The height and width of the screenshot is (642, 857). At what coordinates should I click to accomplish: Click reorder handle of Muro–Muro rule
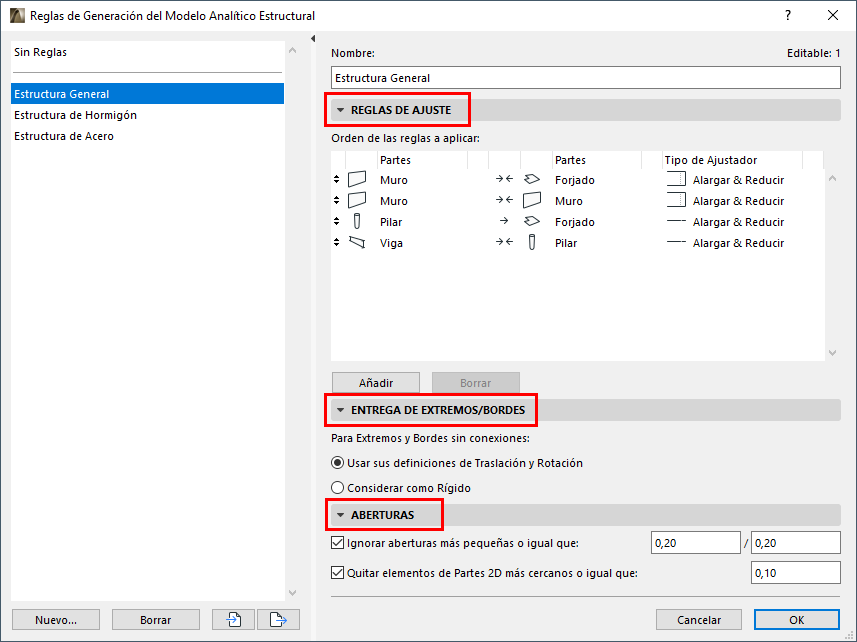pyautogui.click(x=337, y=201)
